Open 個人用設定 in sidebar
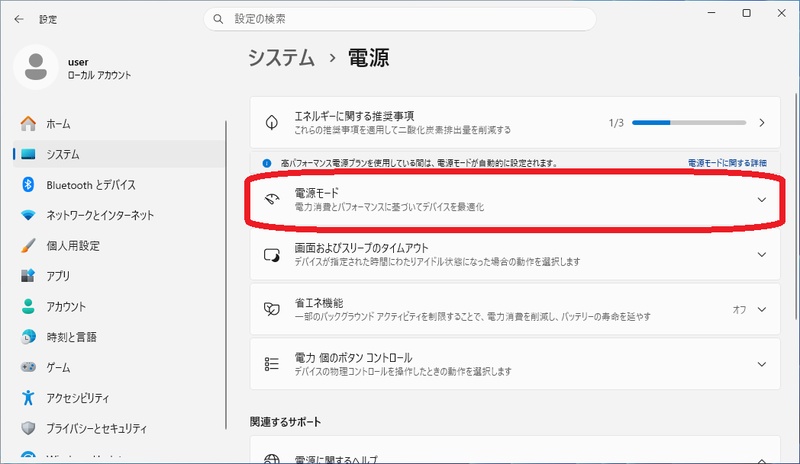This screenshot has height=464, width=800. [x=118, y=246]
